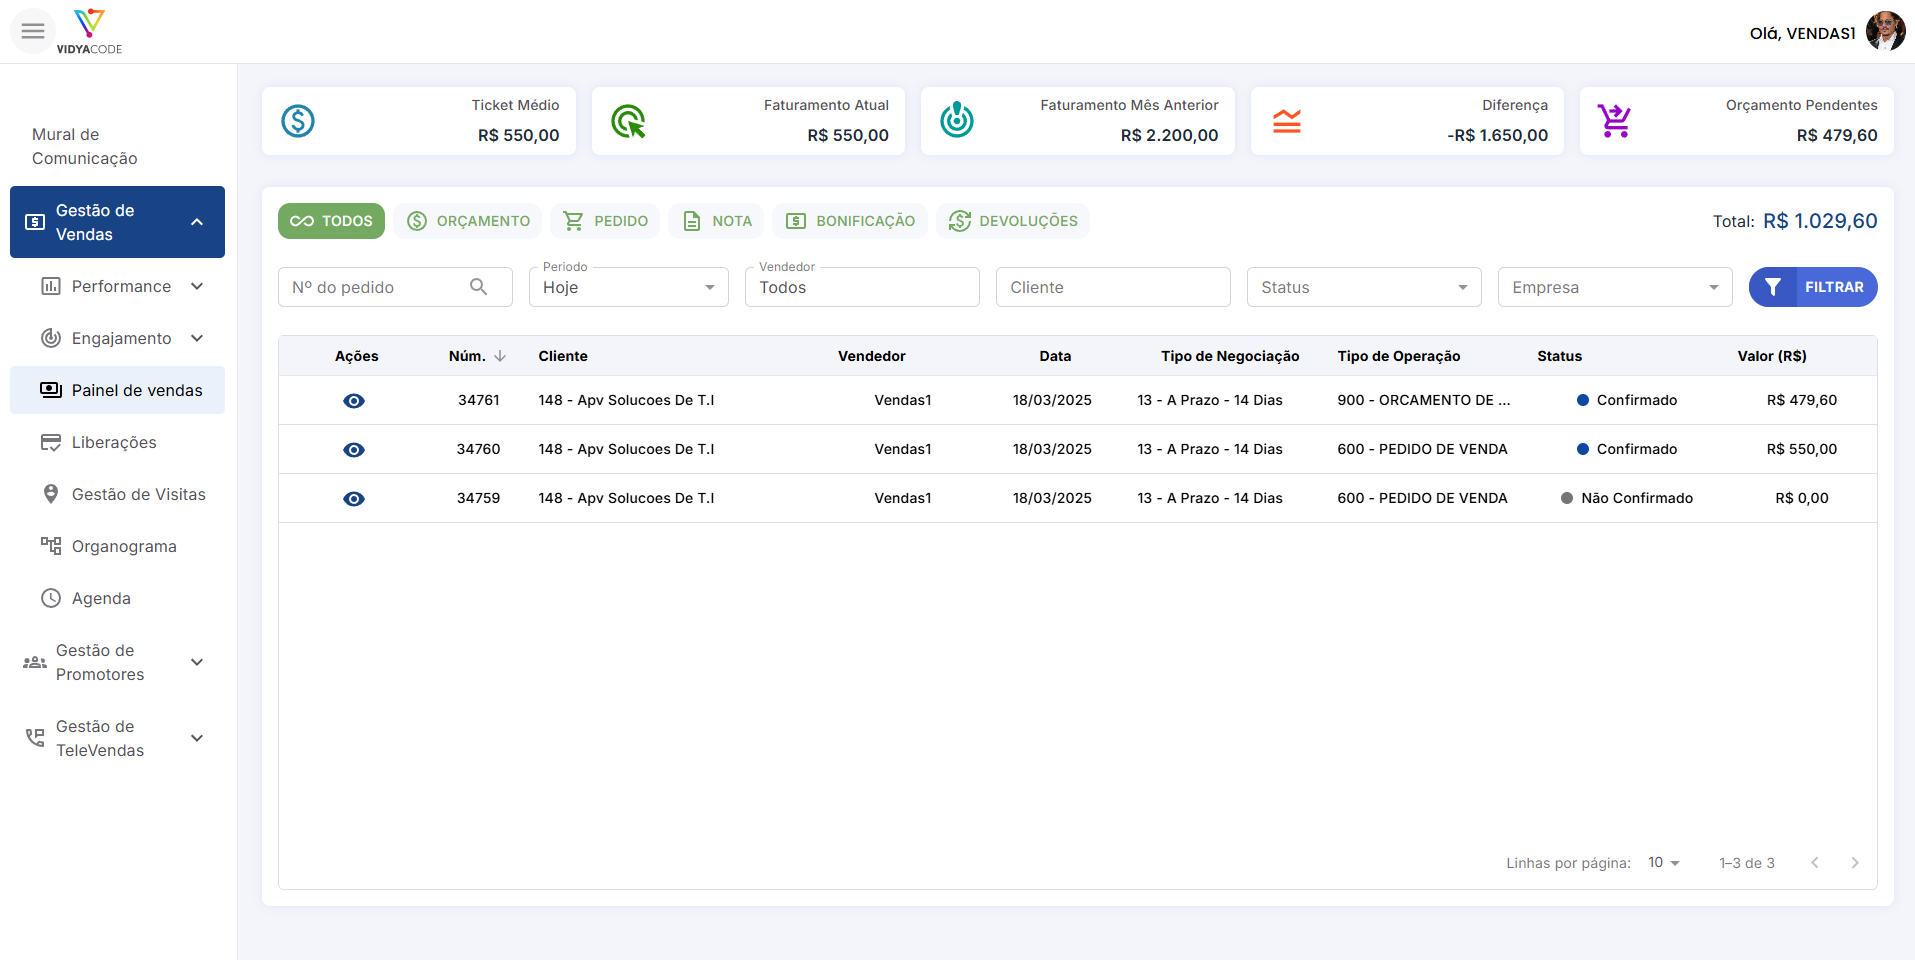Click the Olá, VENDAS1 greeting
The width and height of the screenshot is (1915, 960).
pyautogui.click(x=1802, y=33)
